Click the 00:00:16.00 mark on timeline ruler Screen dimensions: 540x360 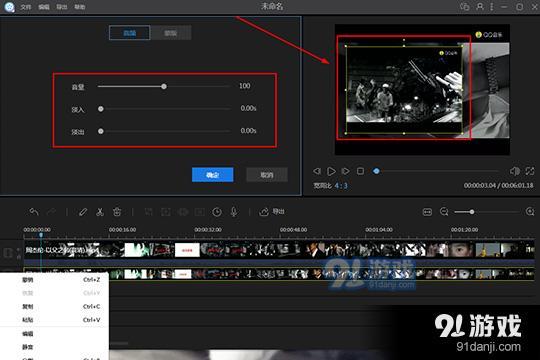click(x=122, y=230)
